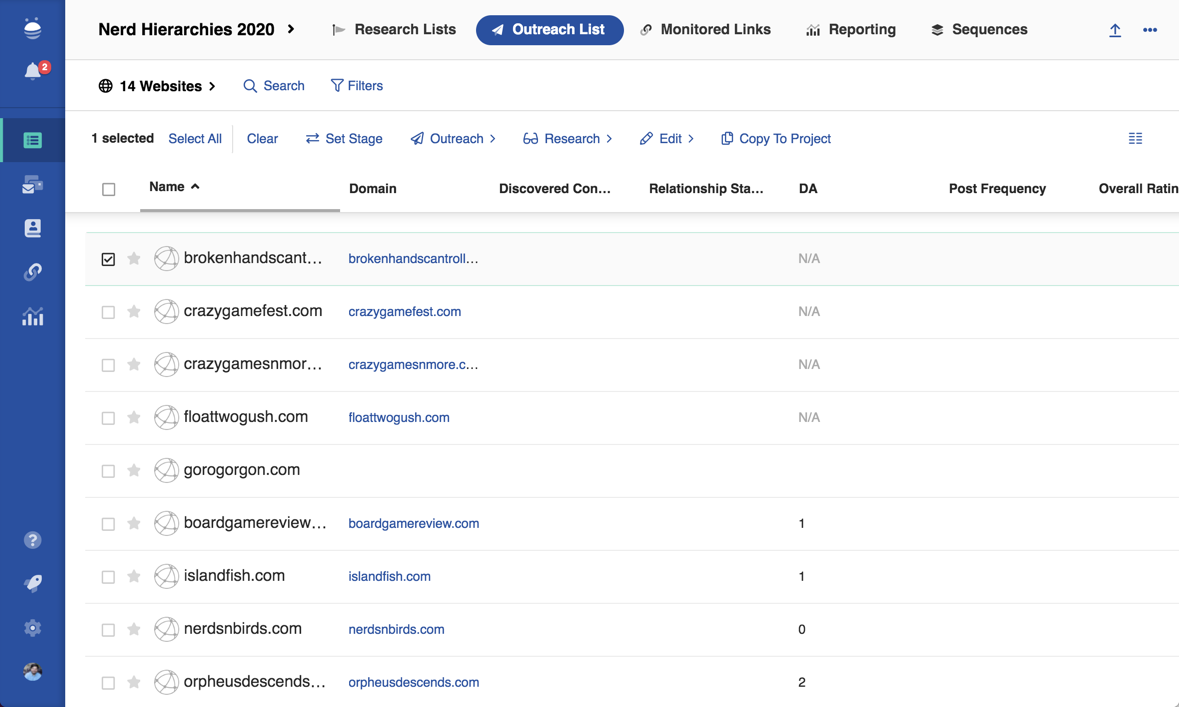The width and height of the screenshot is (1179, 707).
Task: Open column layout options icon
Action: [x=1135, y=139]
